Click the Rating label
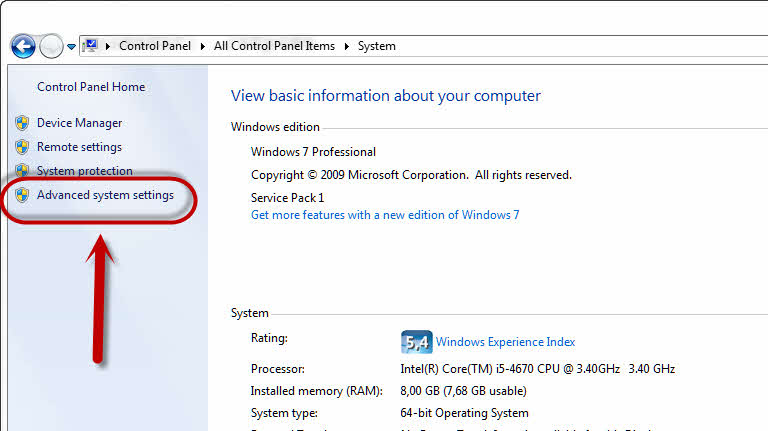The width and height of the screenshot is (768, 431). (269, 338)
